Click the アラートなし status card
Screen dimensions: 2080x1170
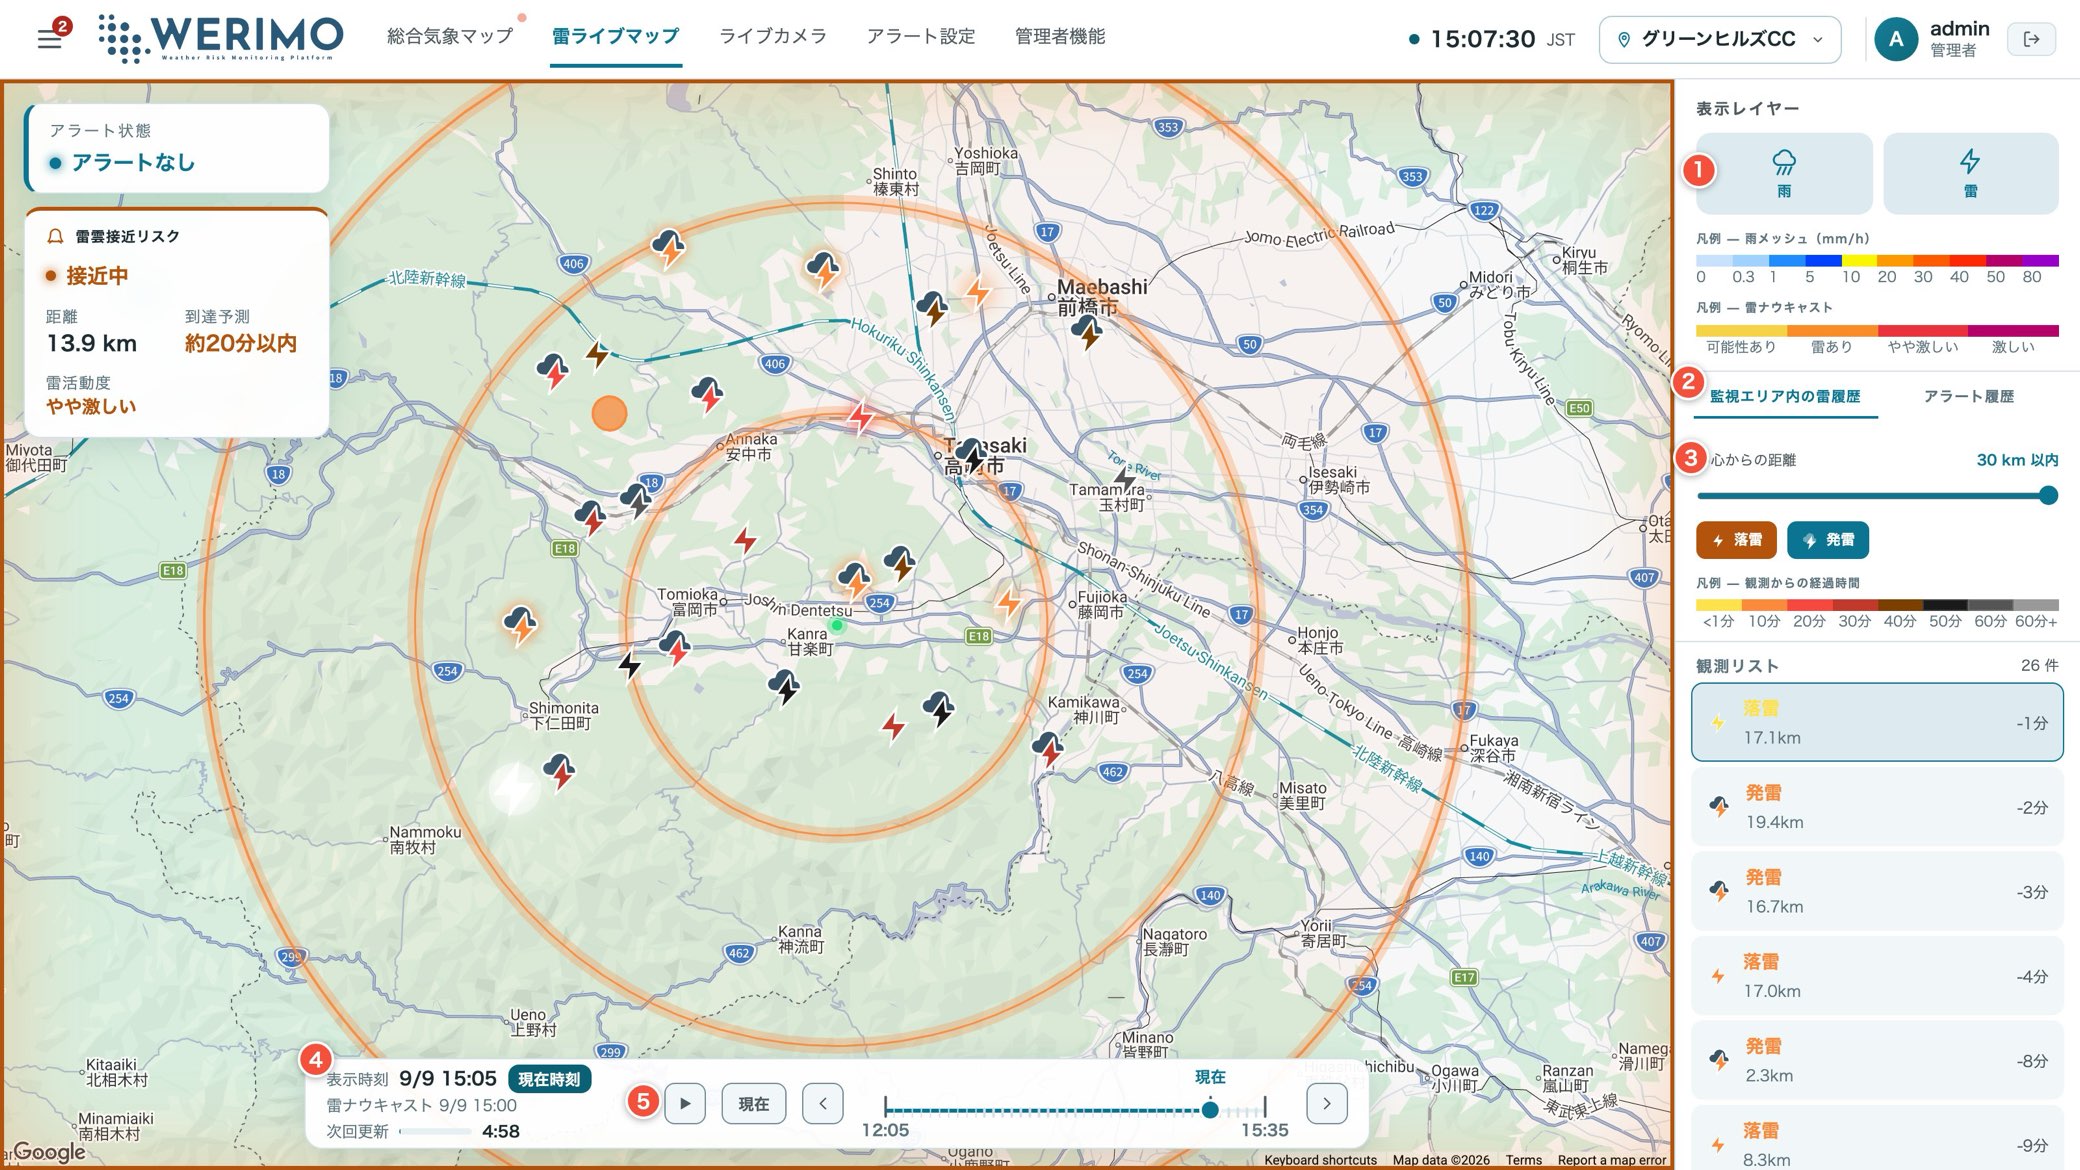pos(177,148)
